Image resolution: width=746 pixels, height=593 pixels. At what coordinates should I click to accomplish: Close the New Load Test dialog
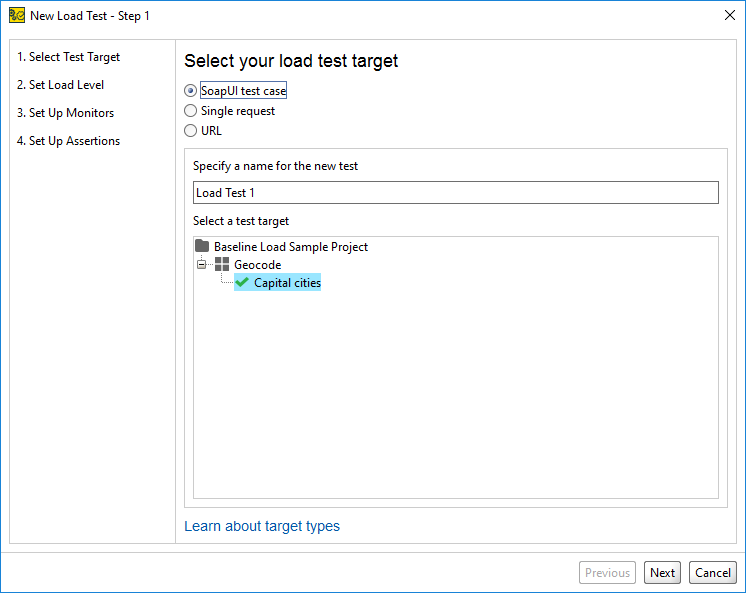pyautogui.click(x=730, y=15)
